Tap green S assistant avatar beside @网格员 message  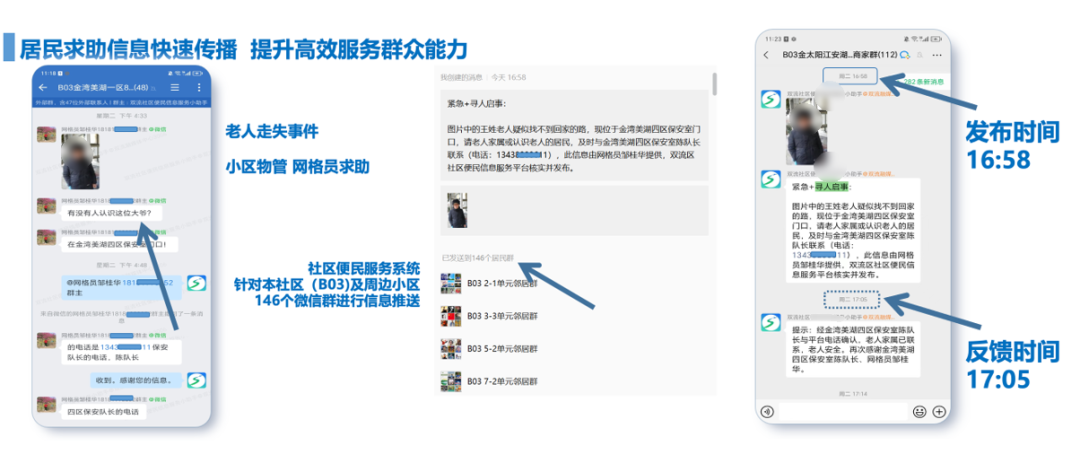coord(197,283)
